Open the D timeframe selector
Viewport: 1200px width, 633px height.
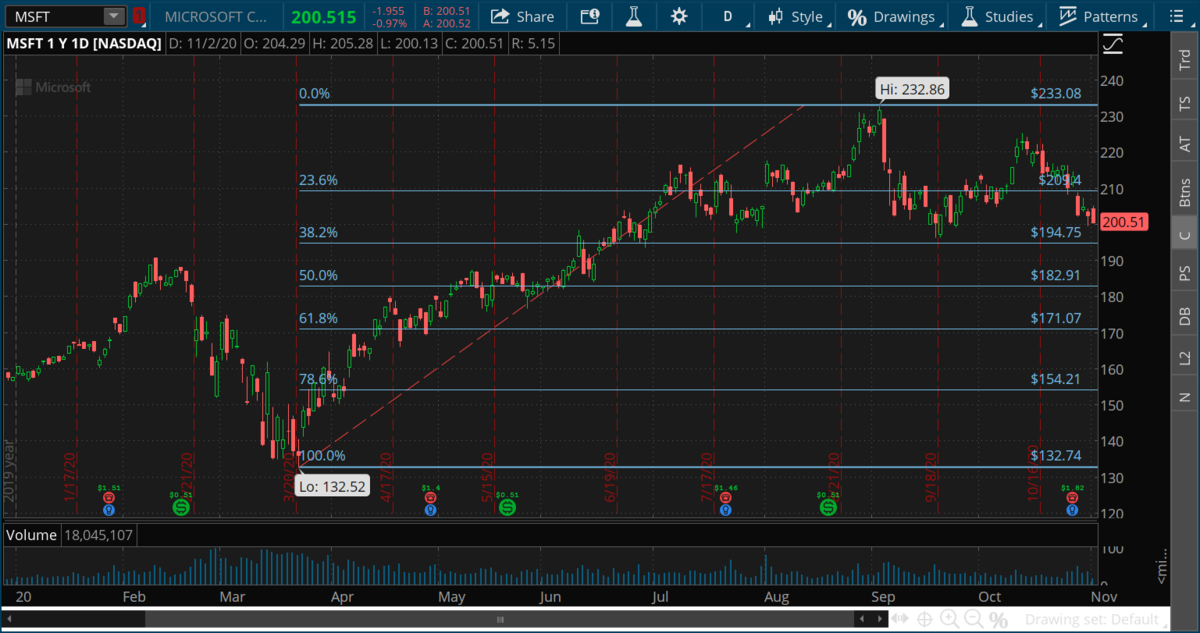(x=727, y=16)
